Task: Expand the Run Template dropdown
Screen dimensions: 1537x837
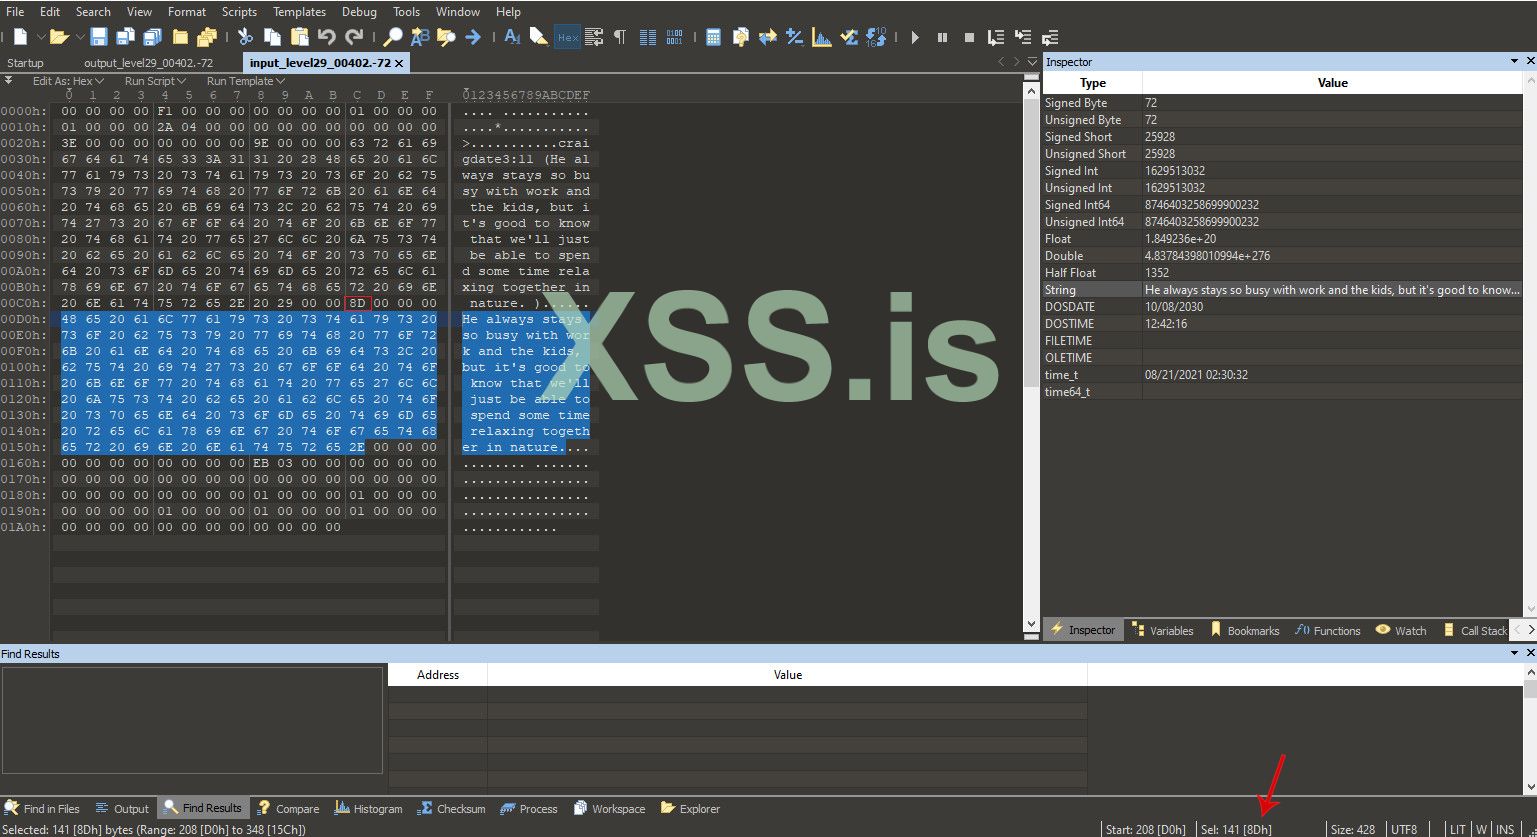Action: click(245, 81)
